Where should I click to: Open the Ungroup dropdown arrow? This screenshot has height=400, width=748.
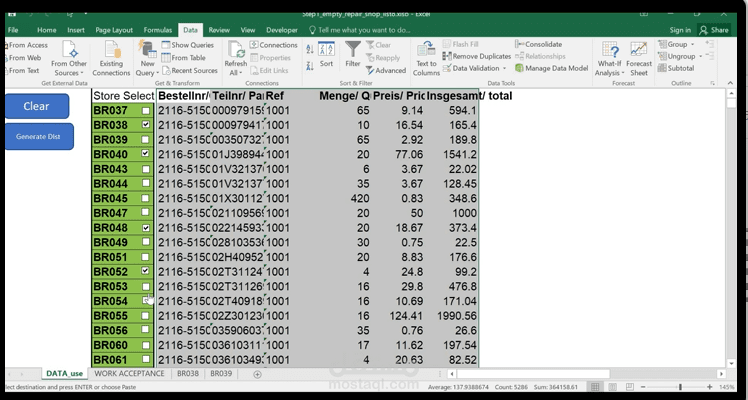(700, 56)
